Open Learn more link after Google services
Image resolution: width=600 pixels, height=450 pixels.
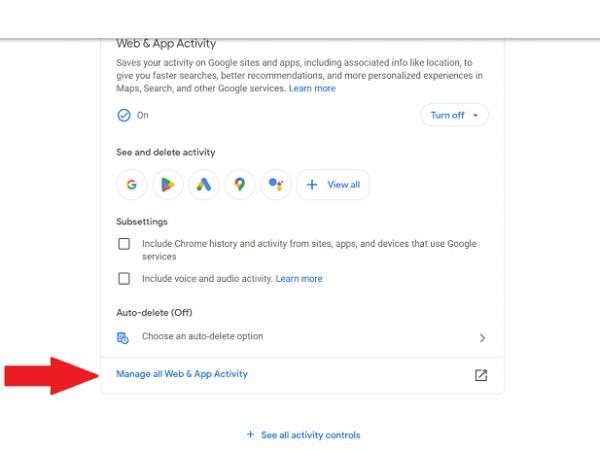(312, 88)
